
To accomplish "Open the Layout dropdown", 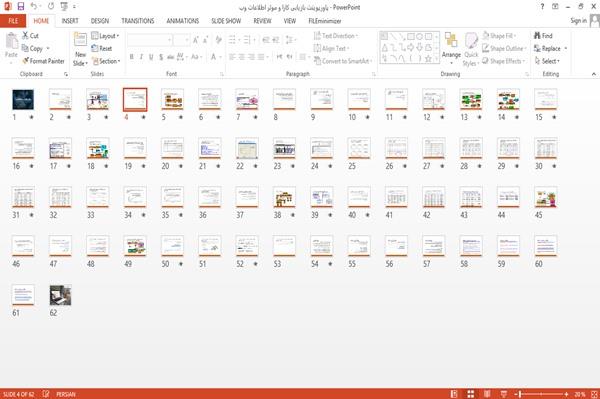I will coord(105,36).
